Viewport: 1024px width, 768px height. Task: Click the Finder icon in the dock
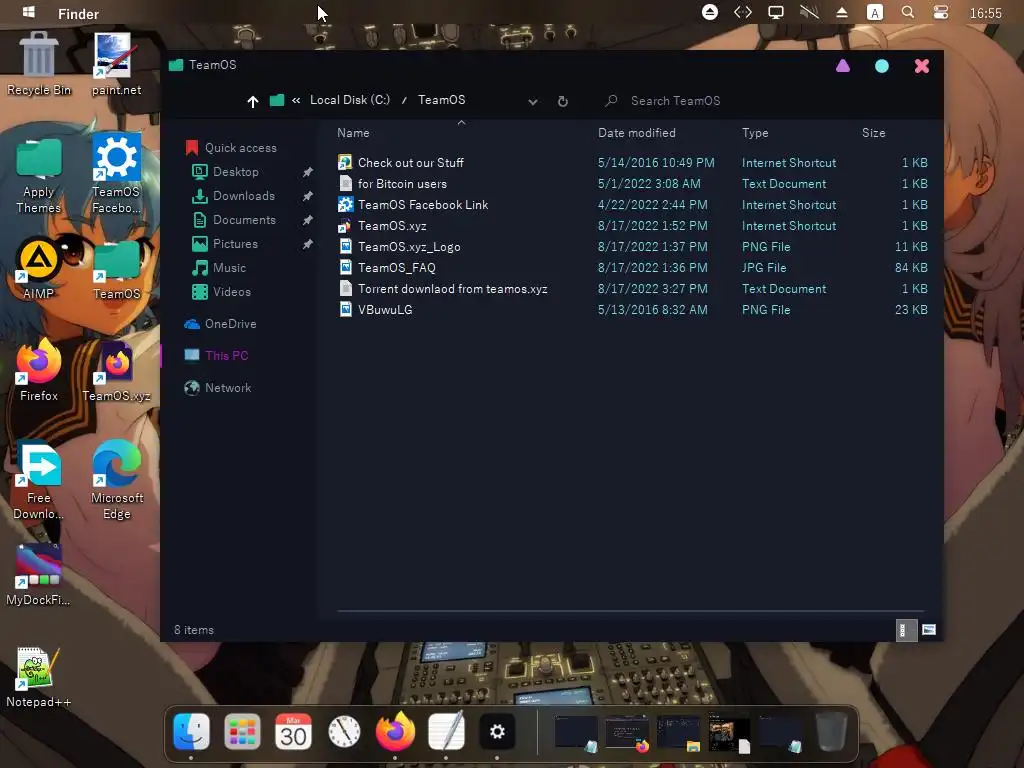(191, 731)
